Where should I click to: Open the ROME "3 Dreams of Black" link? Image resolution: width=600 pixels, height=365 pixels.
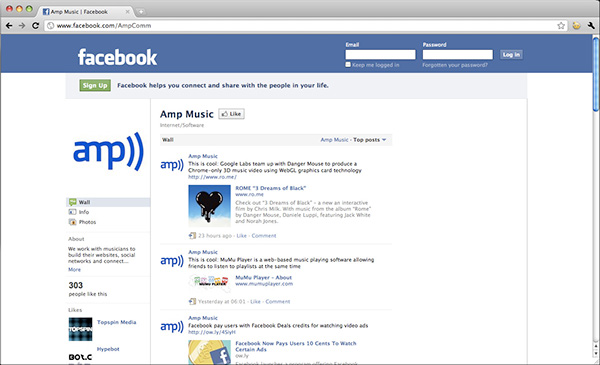point(271,188)
